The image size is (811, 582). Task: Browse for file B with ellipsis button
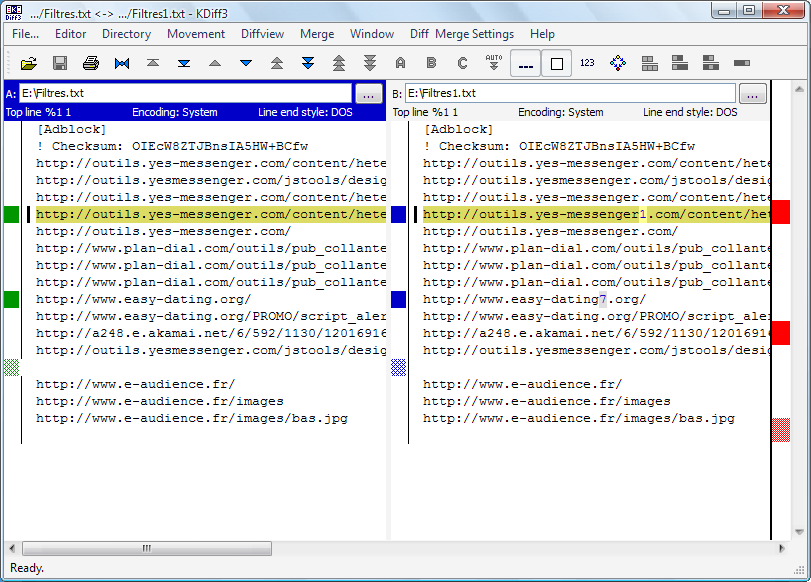coord(753,94)
